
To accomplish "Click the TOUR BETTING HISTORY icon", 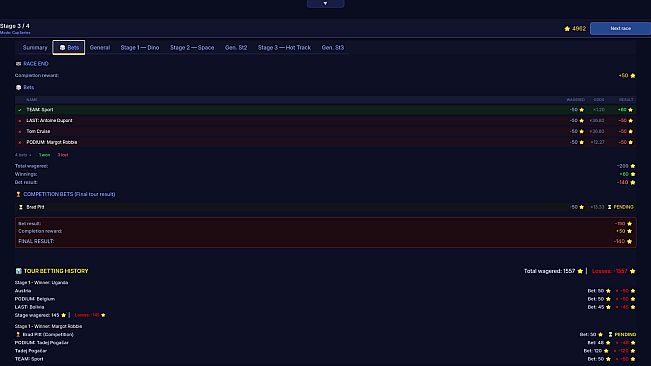I will pyautogui.click(x=18, y=271).
